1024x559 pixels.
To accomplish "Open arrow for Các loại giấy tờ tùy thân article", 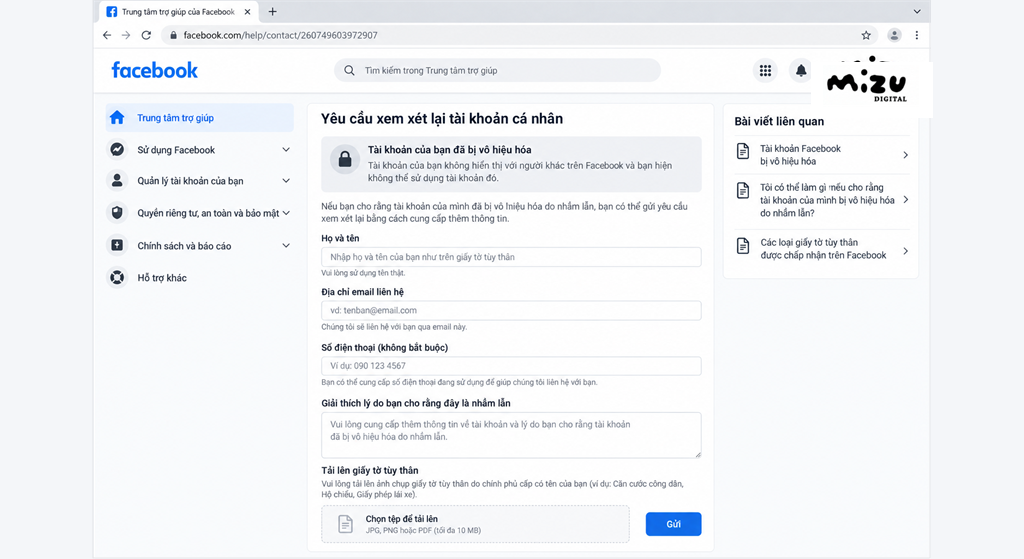I will (x=905, y=251).
